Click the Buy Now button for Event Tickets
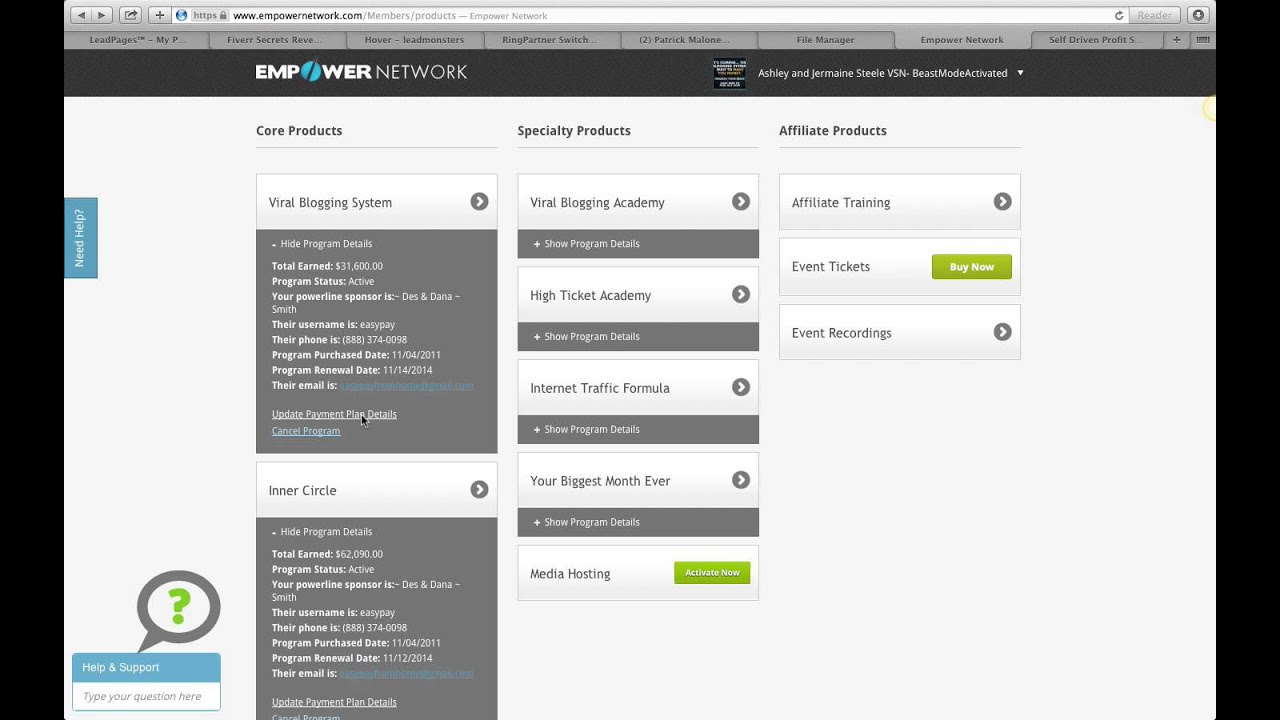Image resolution: width=1280 pixels, height=720 pixels. click(x=972, y=267)
